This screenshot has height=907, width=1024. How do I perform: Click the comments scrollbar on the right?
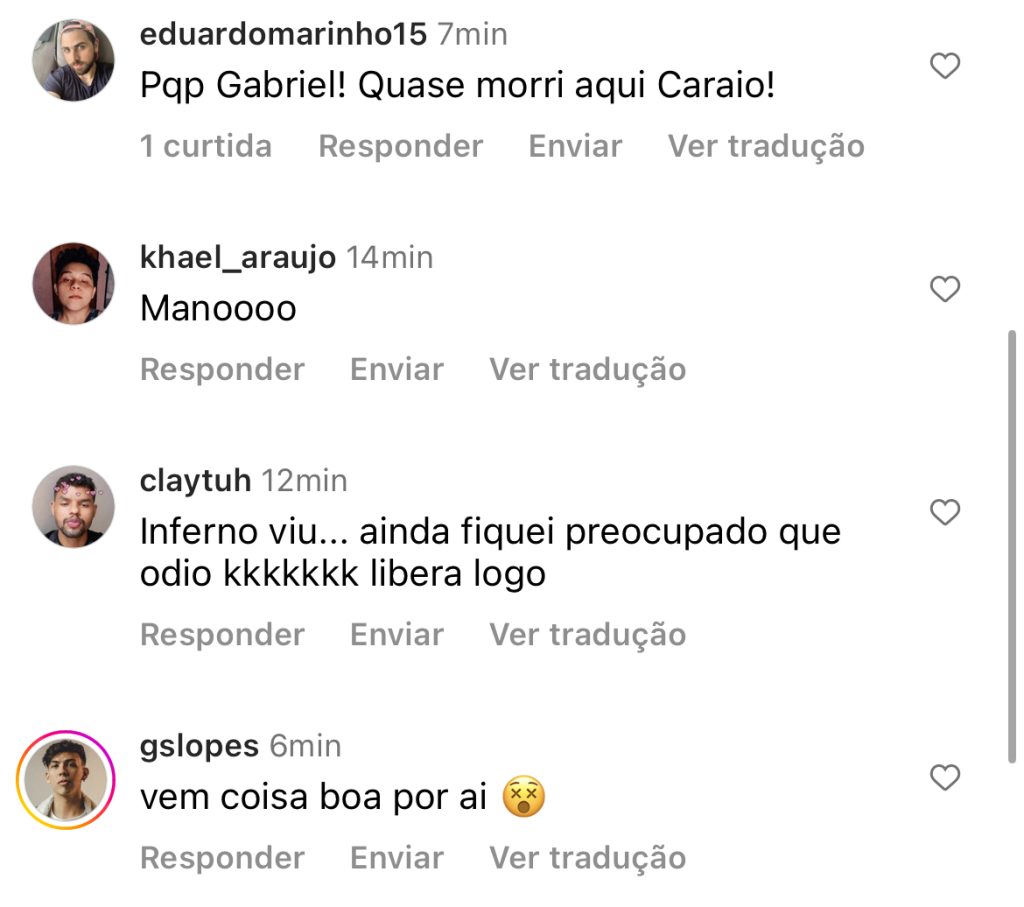(x=1012, y=547)
